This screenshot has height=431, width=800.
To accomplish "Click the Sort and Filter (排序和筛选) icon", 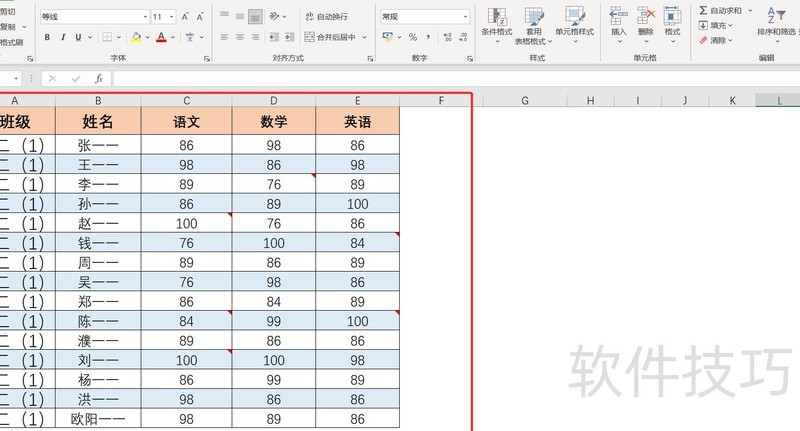I will click(776, 25).
